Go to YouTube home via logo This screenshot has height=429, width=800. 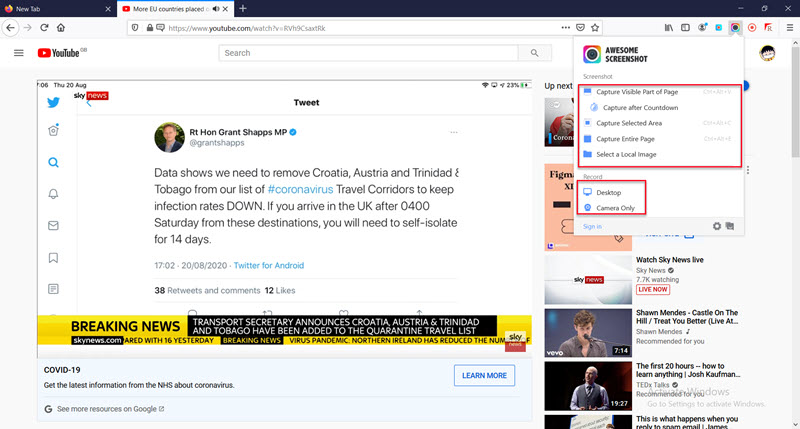tap(61, 53)
